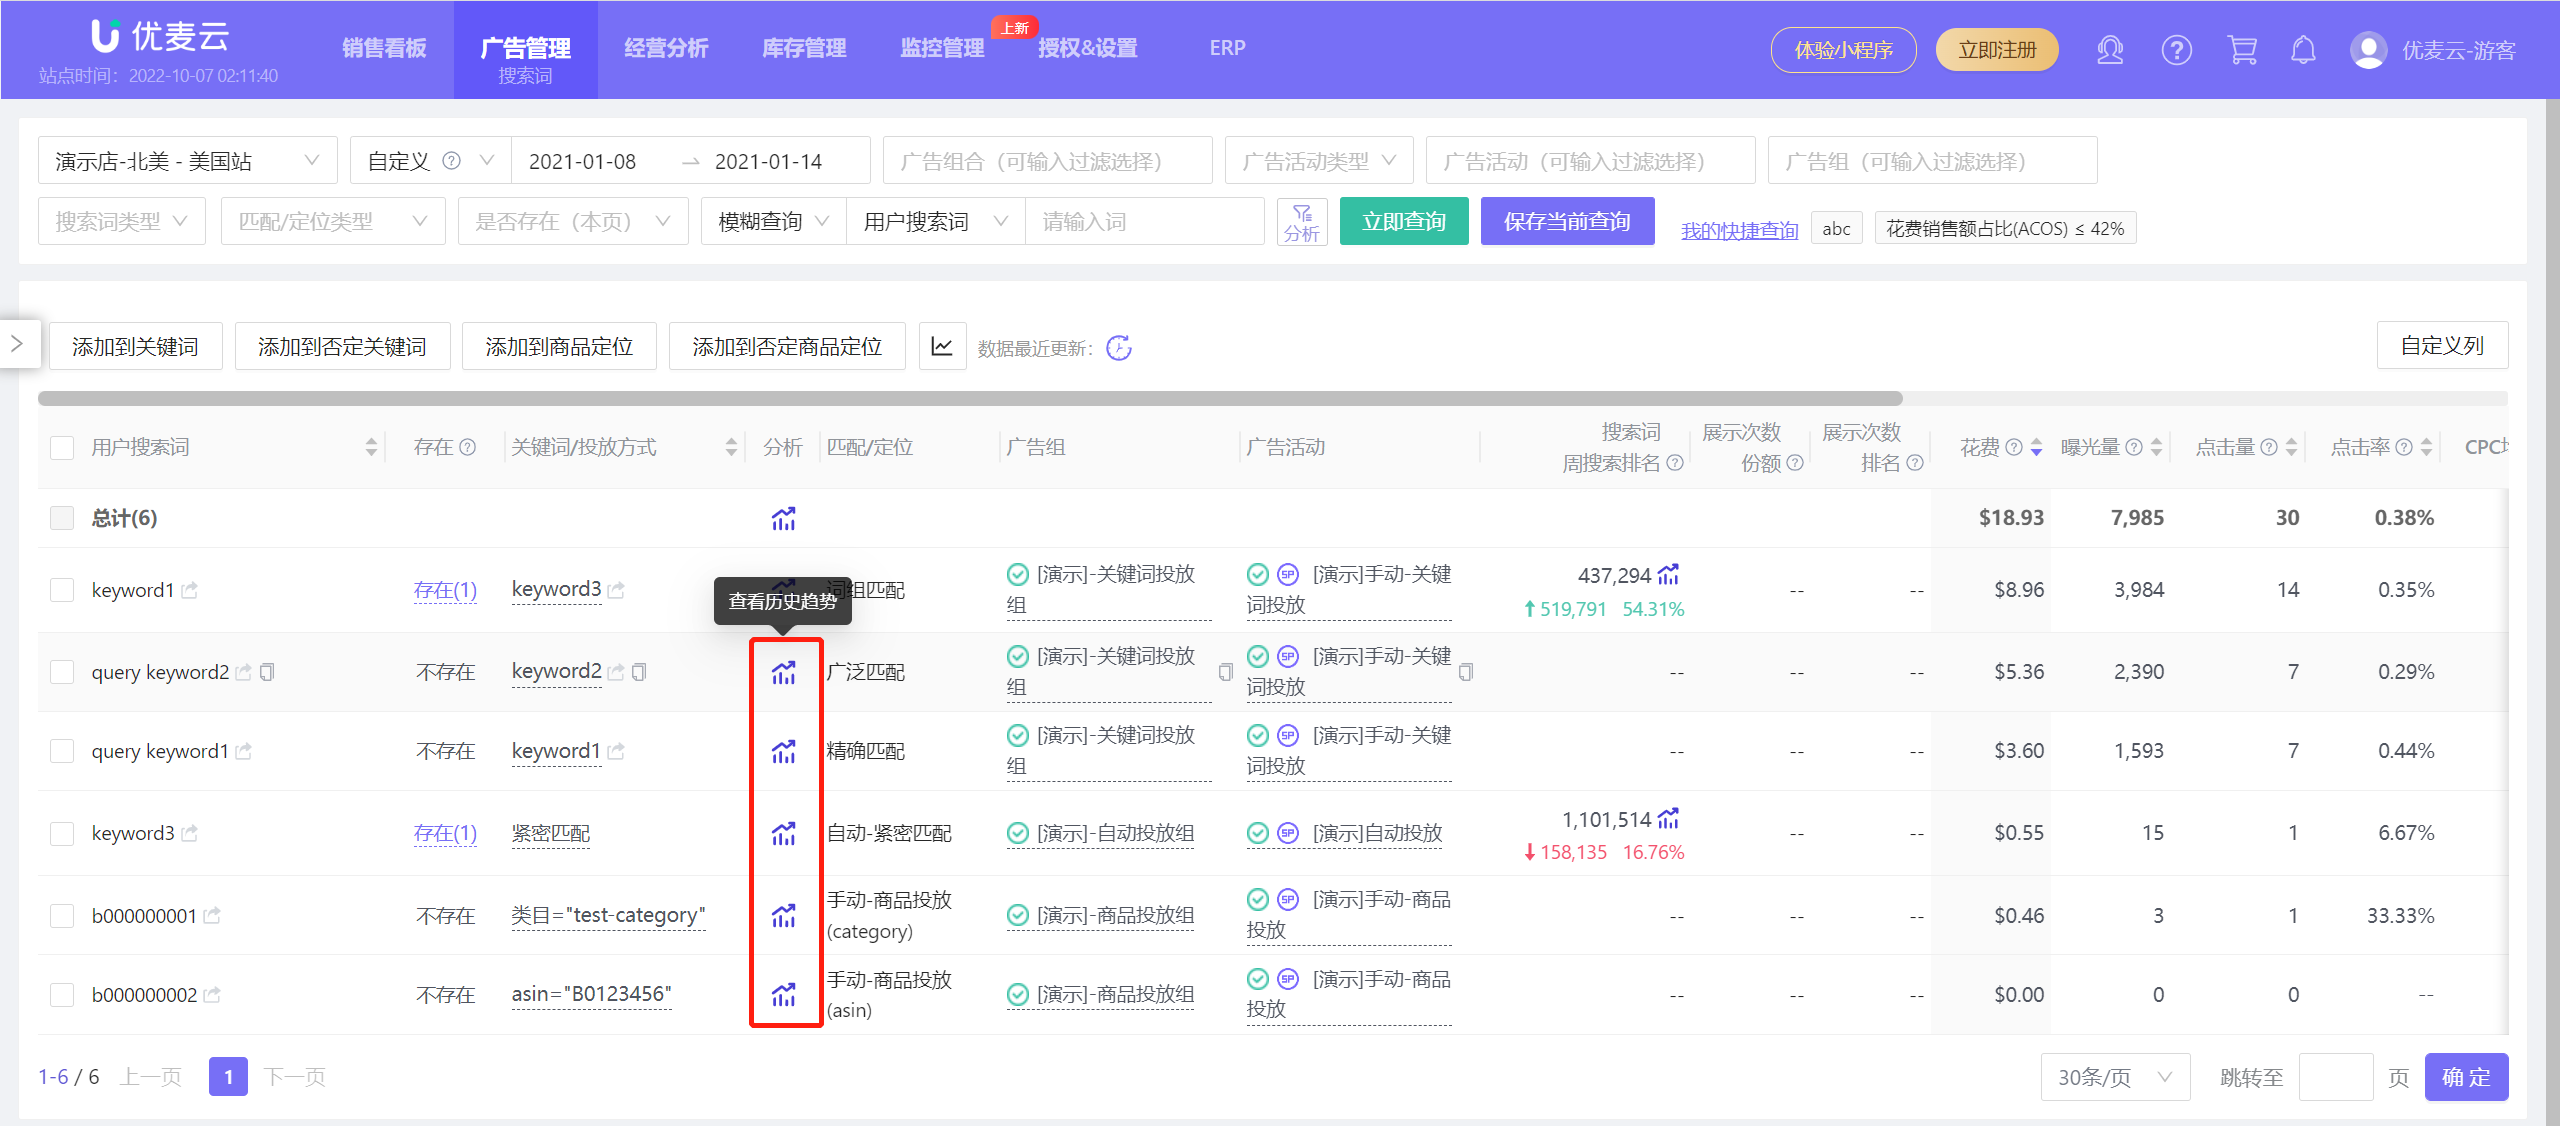Check the keyword1 row checkbox
2560x1126 pixels.
(x=62, y=590)
